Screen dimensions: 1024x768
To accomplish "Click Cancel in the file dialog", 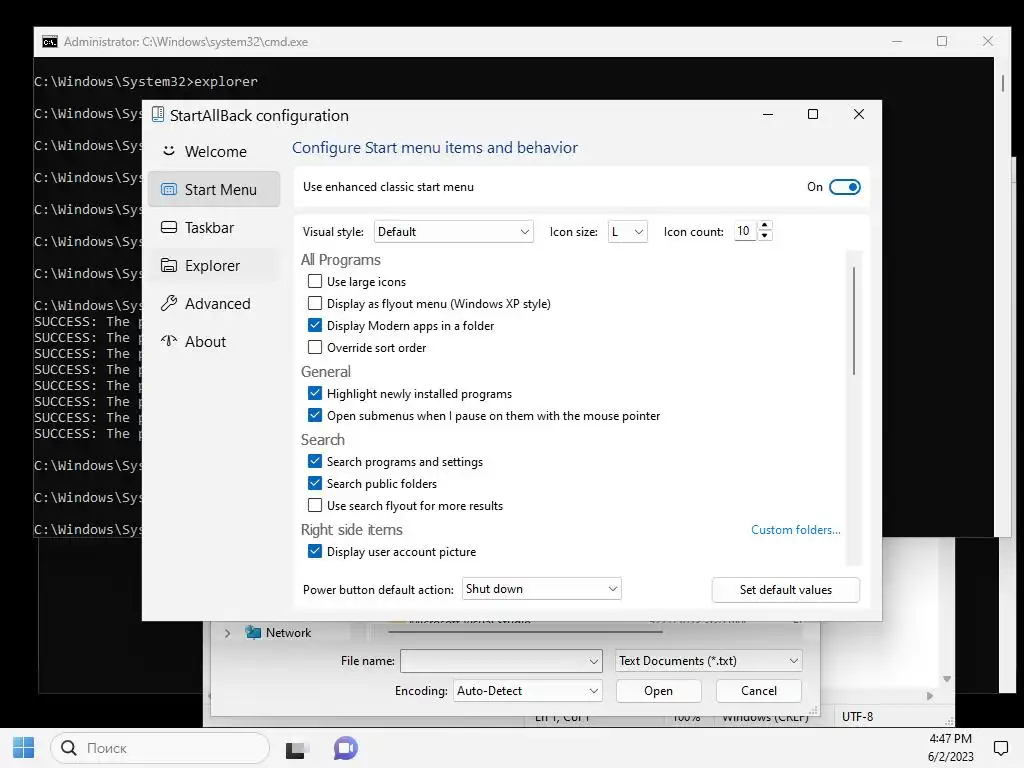I will click(759, 690).
